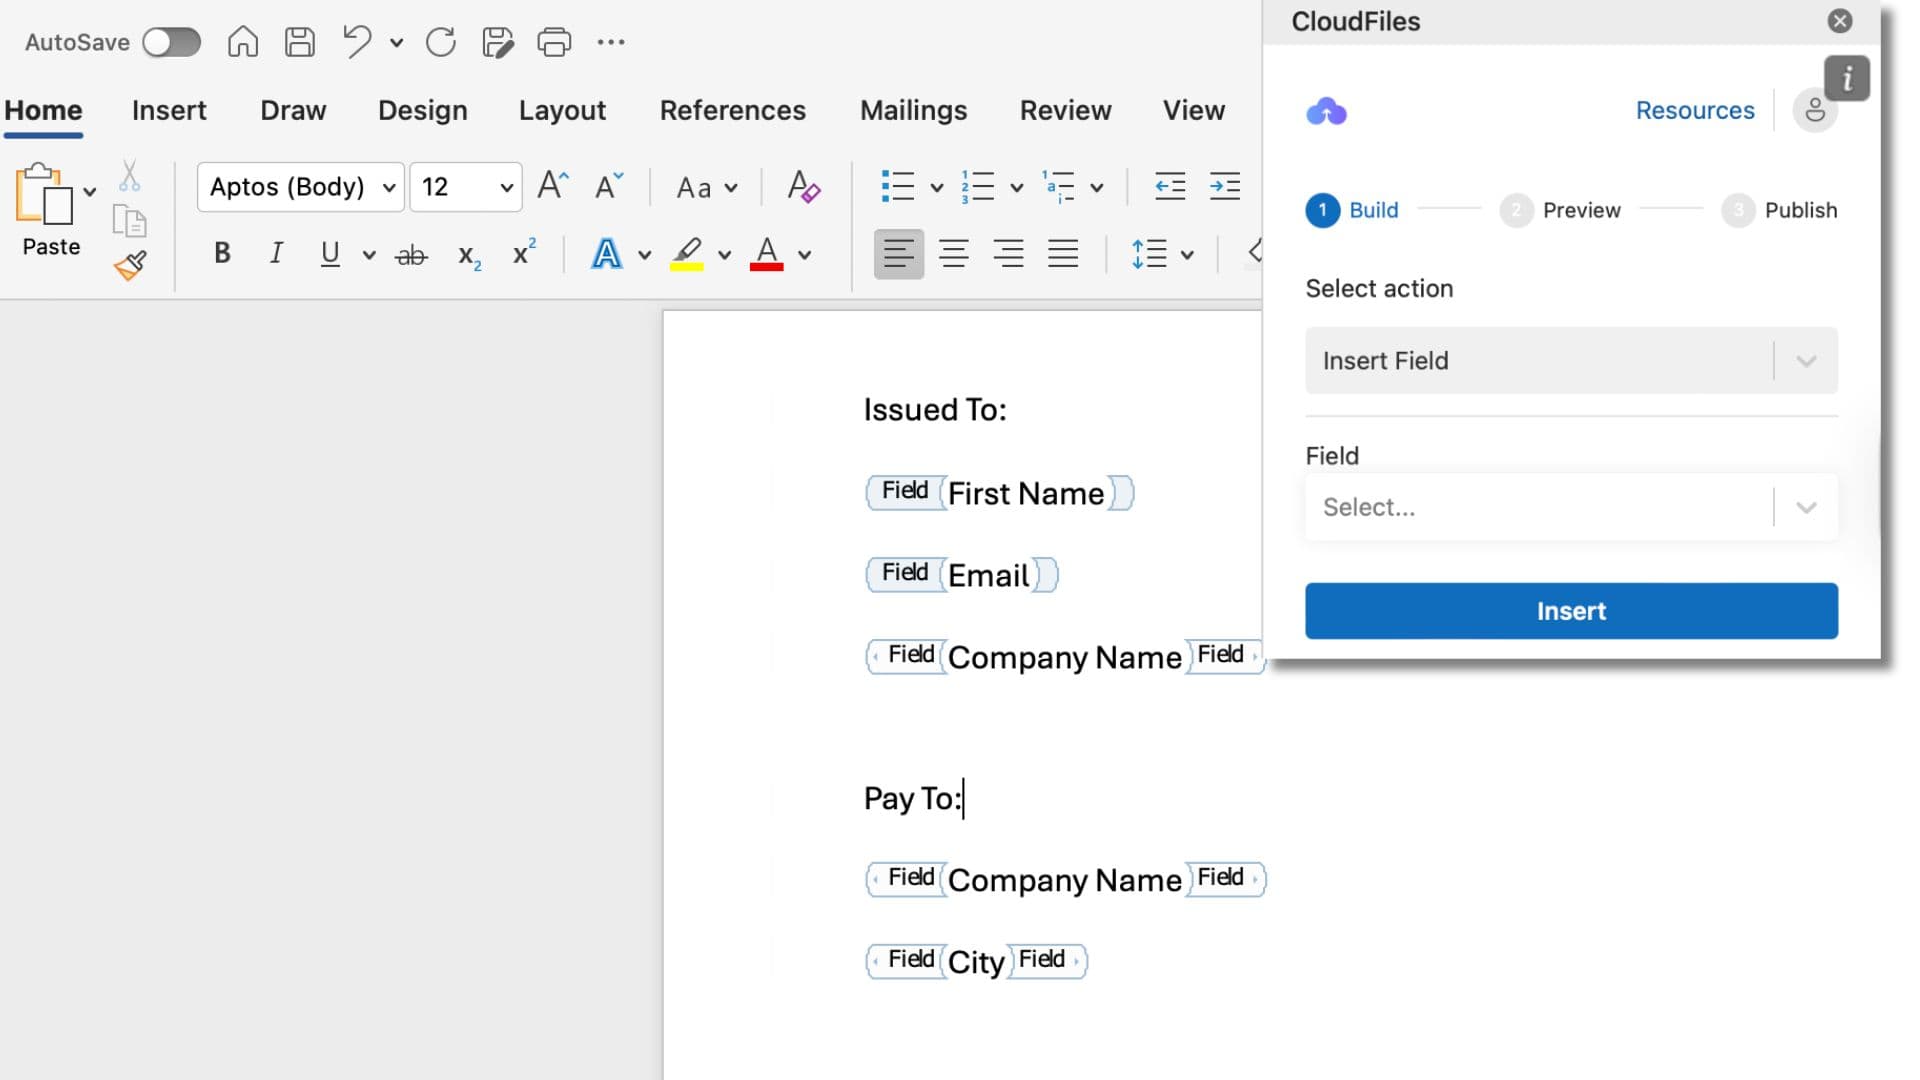Apply yellow text highlight color
This screenshot has width=1920, height=1080.
point(690,254)
